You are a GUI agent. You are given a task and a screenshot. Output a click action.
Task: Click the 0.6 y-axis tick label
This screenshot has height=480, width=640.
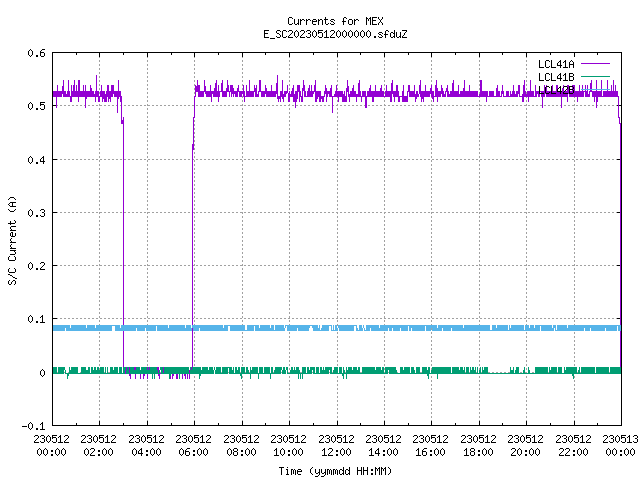(36, 53)
